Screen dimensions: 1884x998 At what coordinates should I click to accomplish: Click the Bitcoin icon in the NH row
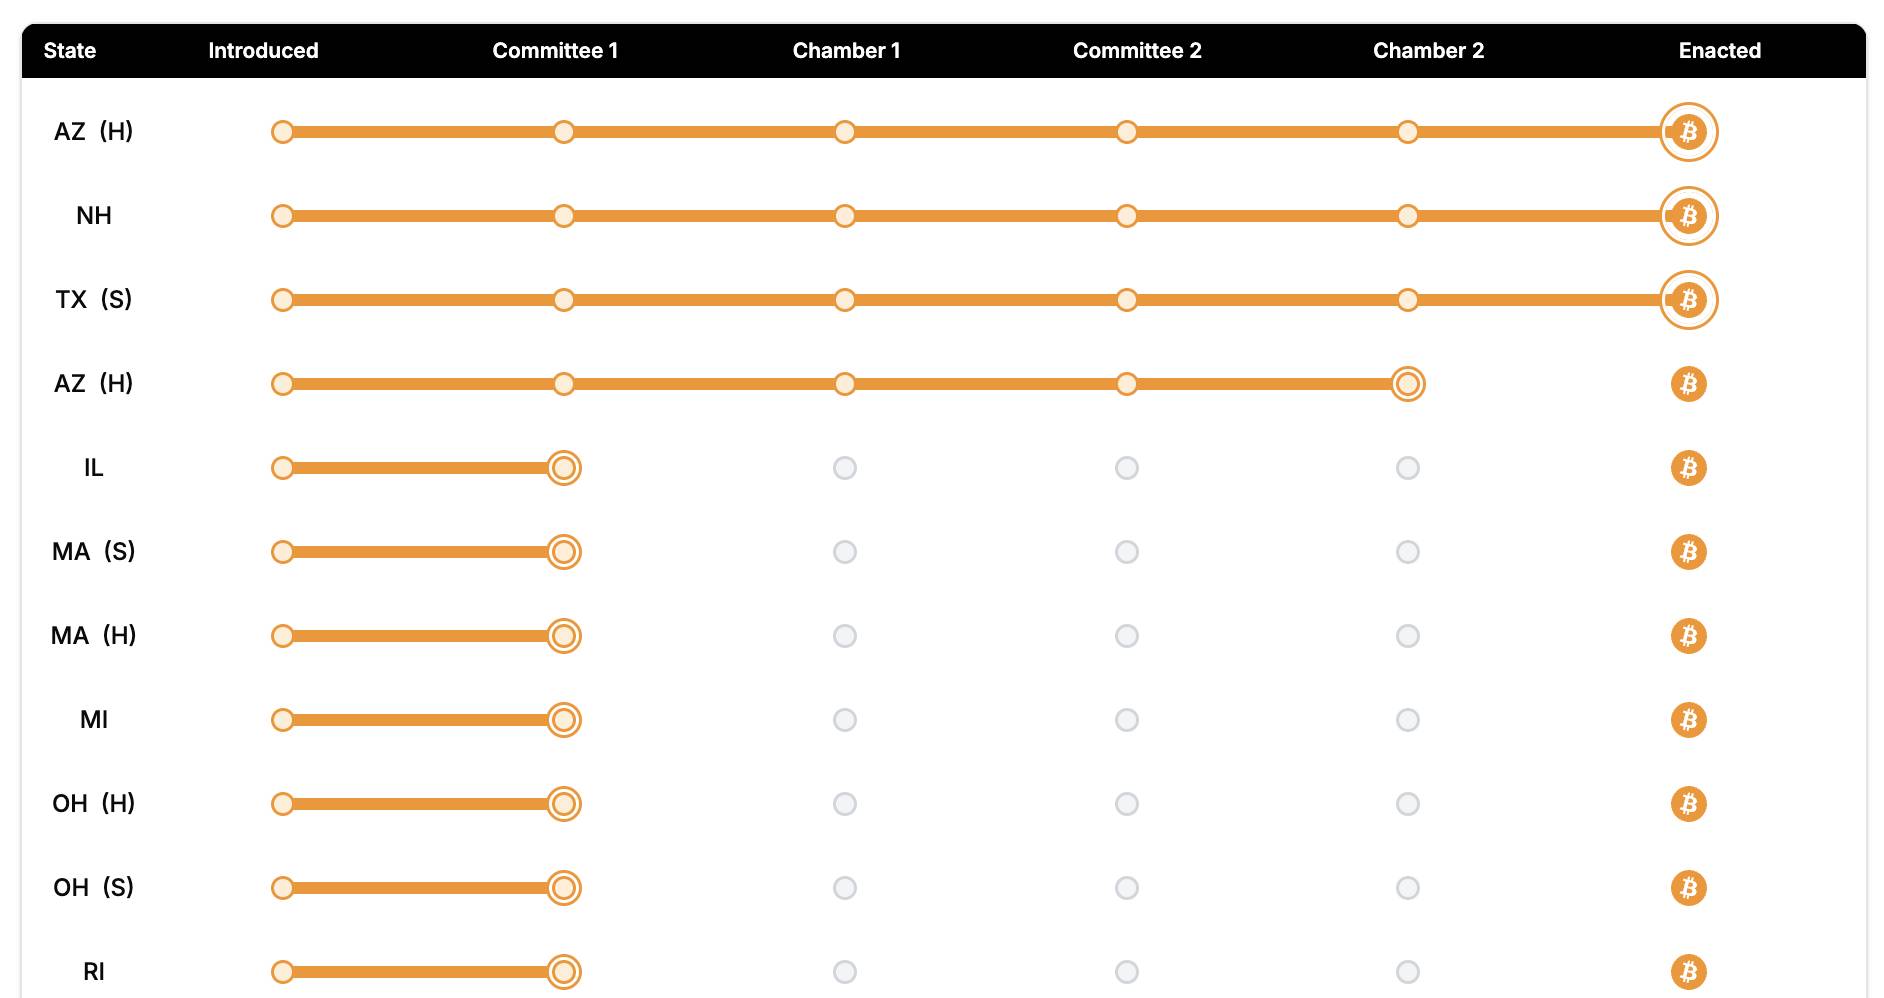point(1688,216)
